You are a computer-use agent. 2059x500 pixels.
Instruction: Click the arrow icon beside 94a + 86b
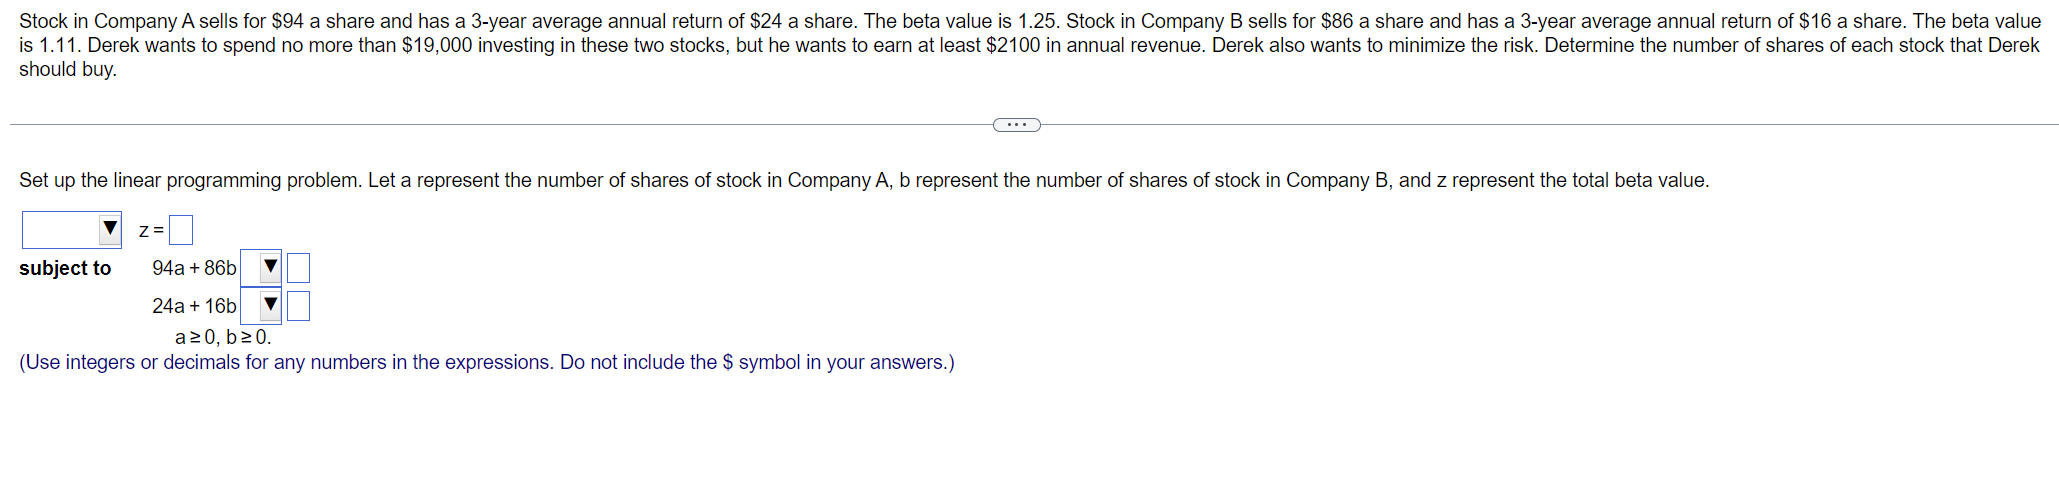[x=270, y=268]
